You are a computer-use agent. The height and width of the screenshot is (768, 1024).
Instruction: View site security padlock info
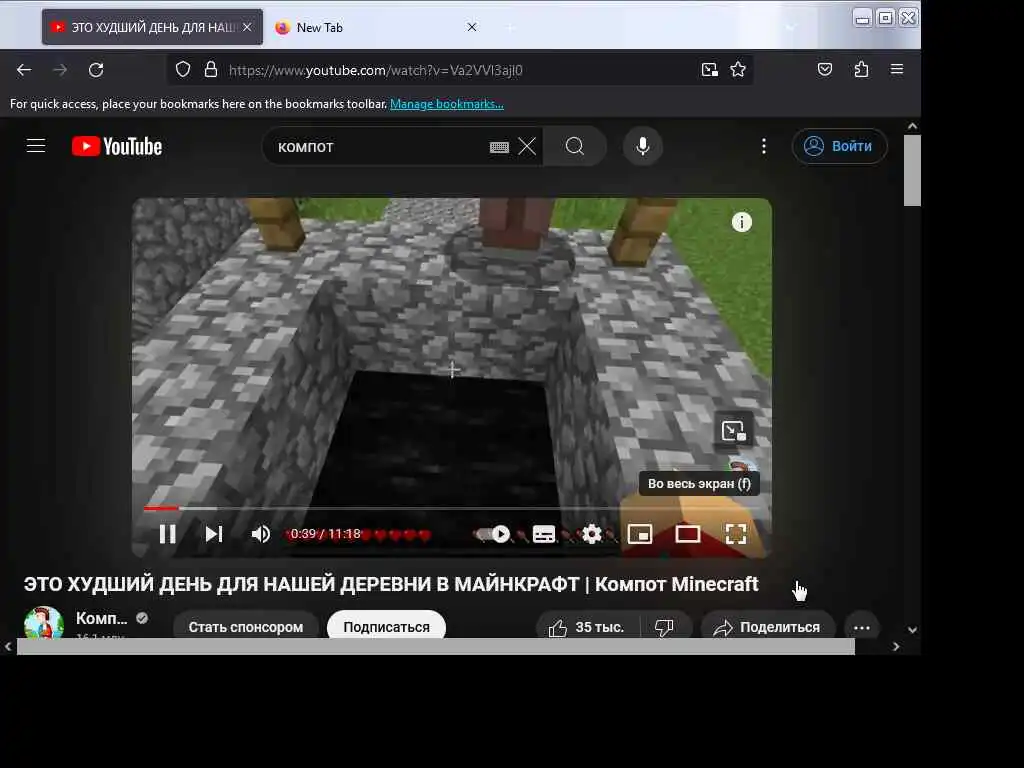pyautogui.click(x=210, y=69)
